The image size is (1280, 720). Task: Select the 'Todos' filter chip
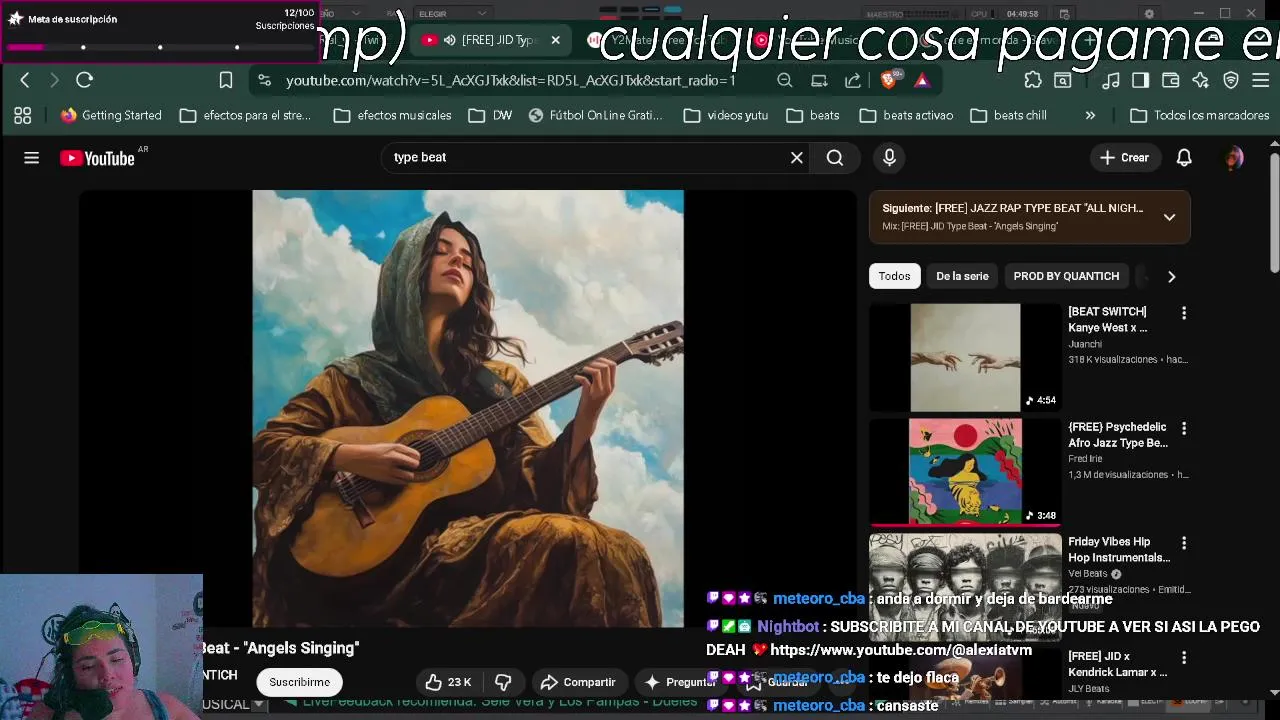click(x=894, y=276)
